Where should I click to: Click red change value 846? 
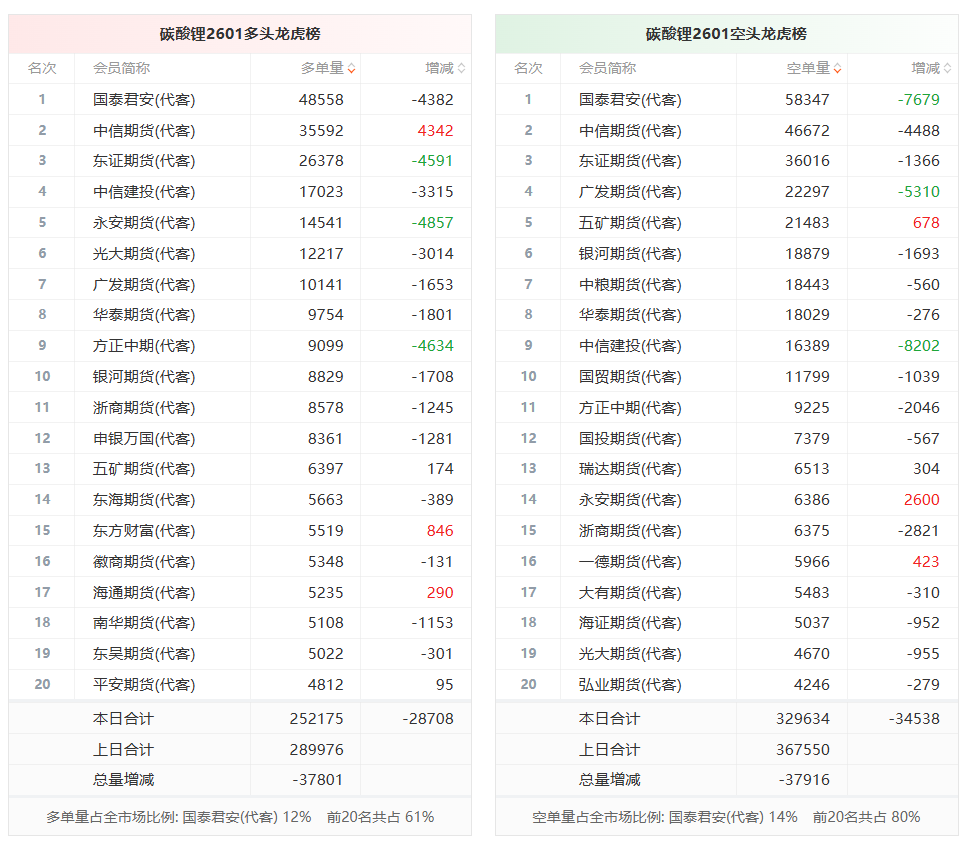pos(440,531)
